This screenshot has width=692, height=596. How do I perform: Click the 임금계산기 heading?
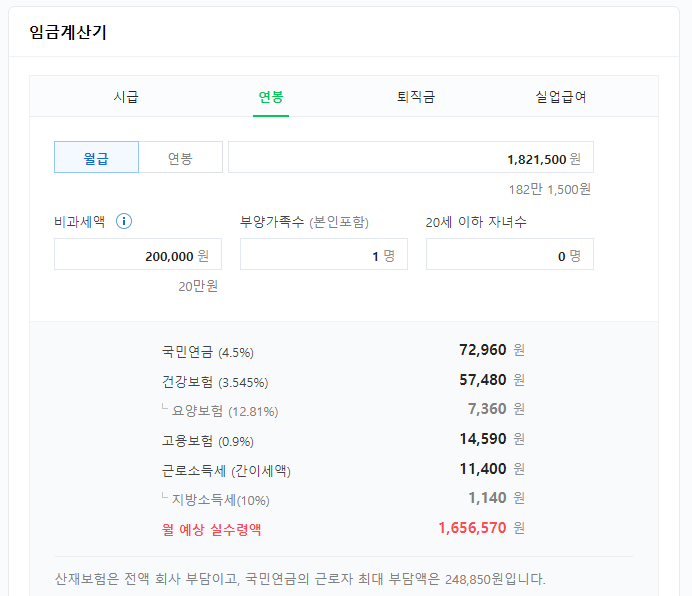pos(68,32)
